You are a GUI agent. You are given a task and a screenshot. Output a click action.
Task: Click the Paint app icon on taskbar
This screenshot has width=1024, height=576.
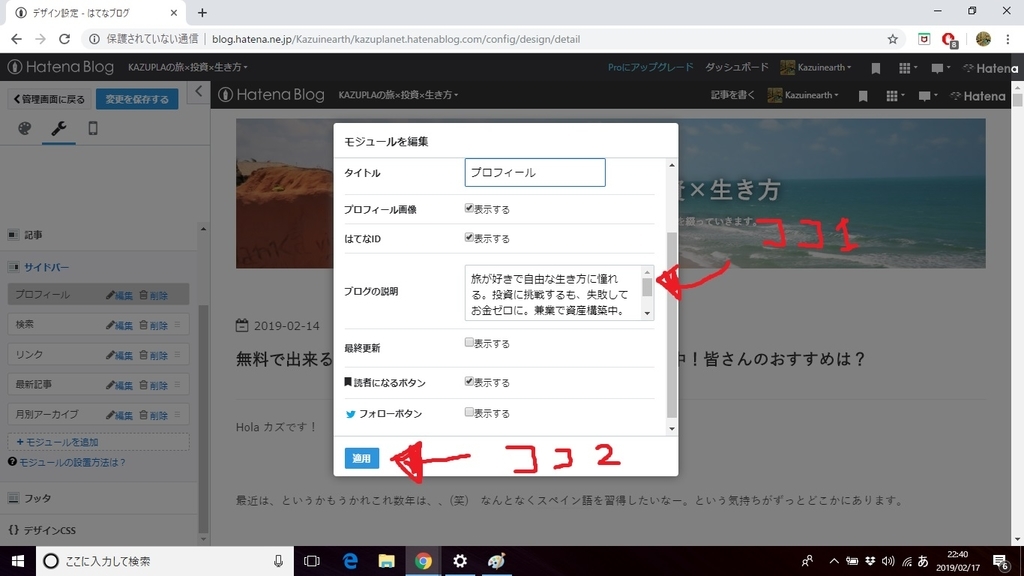tap(496, 561)
